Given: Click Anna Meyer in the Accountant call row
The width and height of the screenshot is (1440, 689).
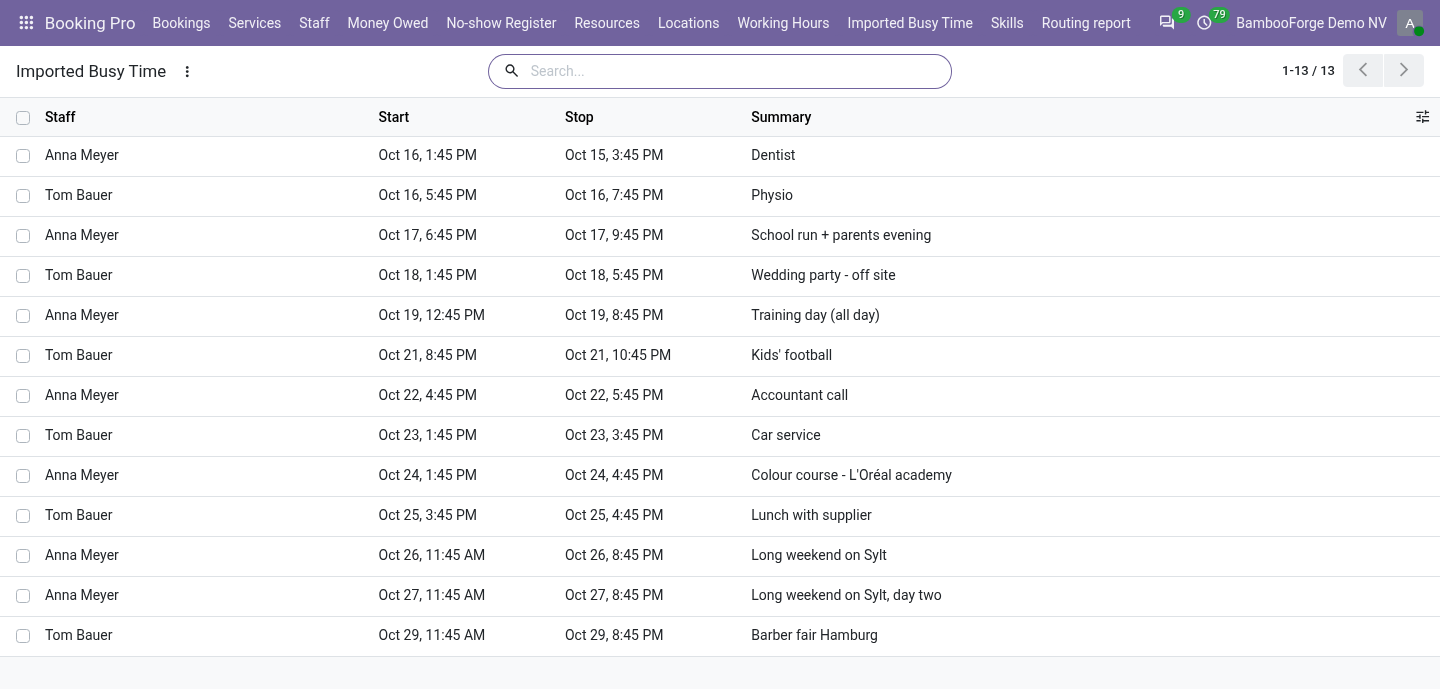Looking at the screenshot, I should click(x=82, y=395).
